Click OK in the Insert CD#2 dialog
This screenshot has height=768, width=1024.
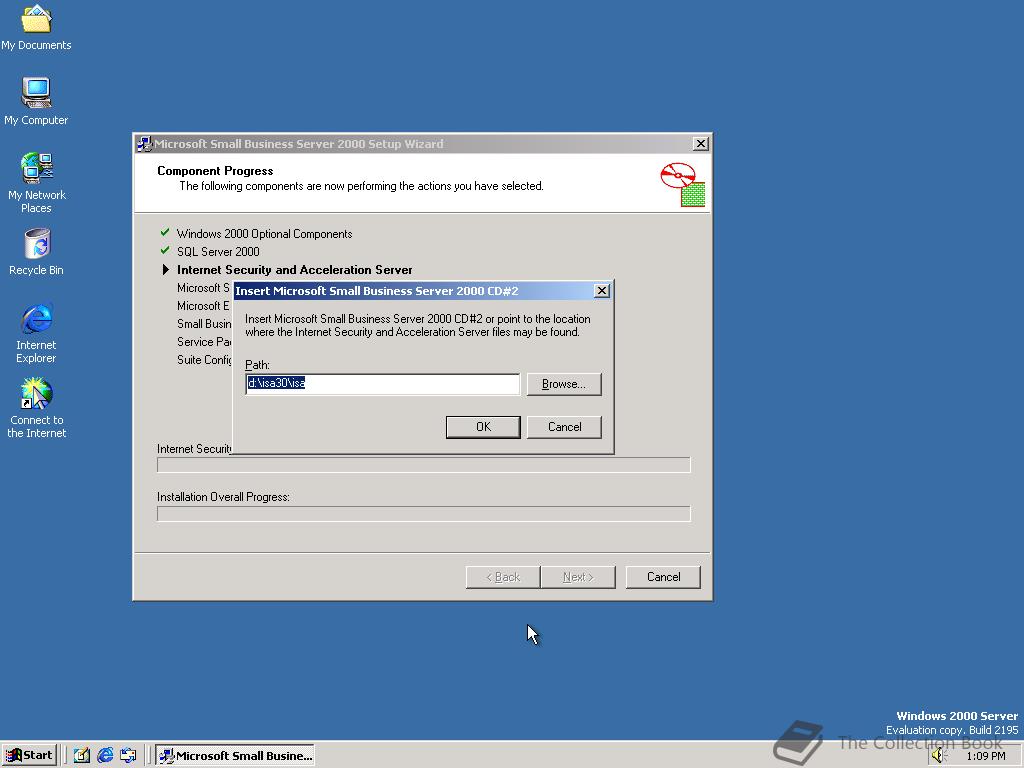pyautogui.click(x=483, y=427)
